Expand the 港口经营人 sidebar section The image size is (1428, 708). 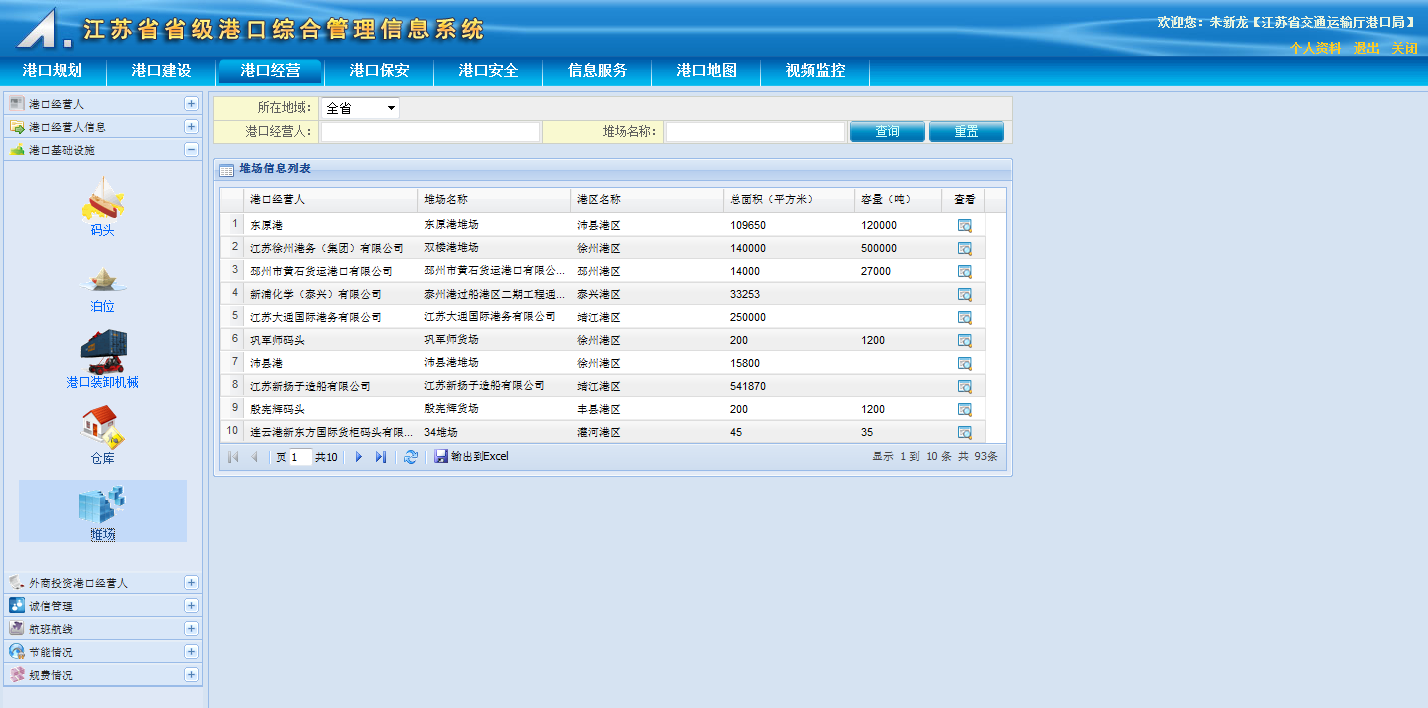pyautogui.click(x=191, y=104)
